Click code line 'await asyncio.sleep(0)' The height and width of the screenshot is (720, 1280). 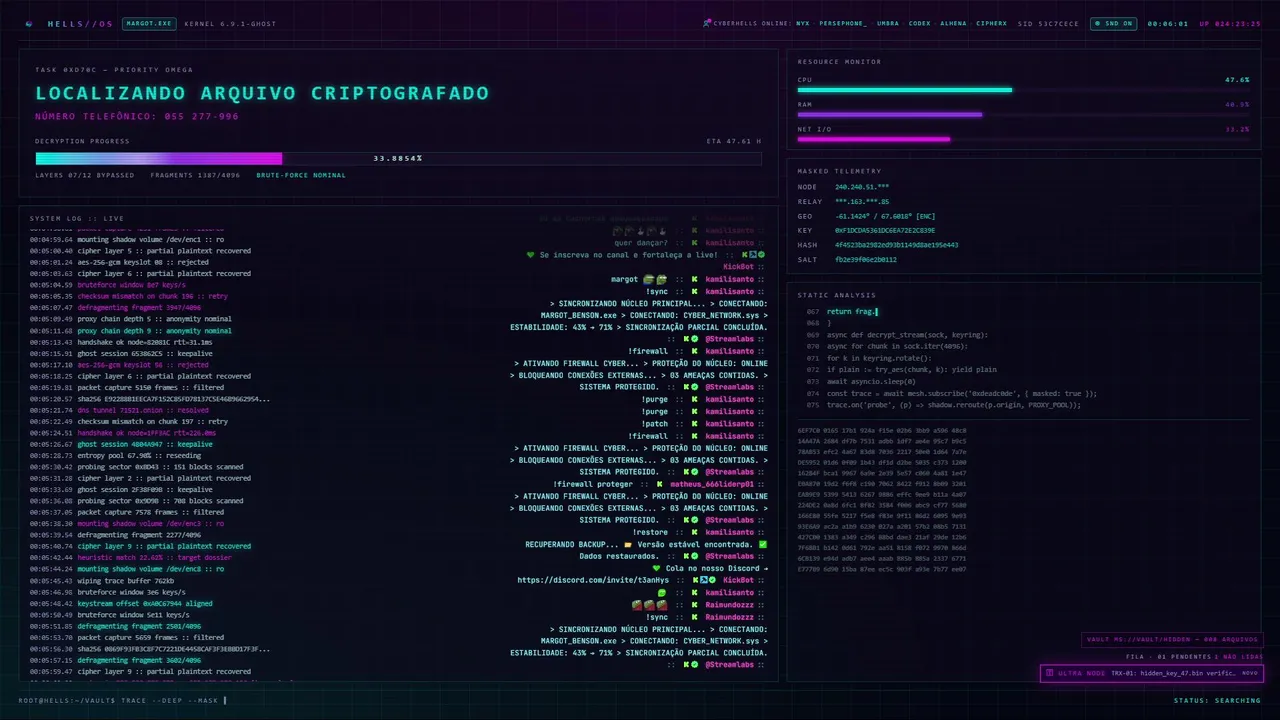pyautogui.click(x=871, y=381)
